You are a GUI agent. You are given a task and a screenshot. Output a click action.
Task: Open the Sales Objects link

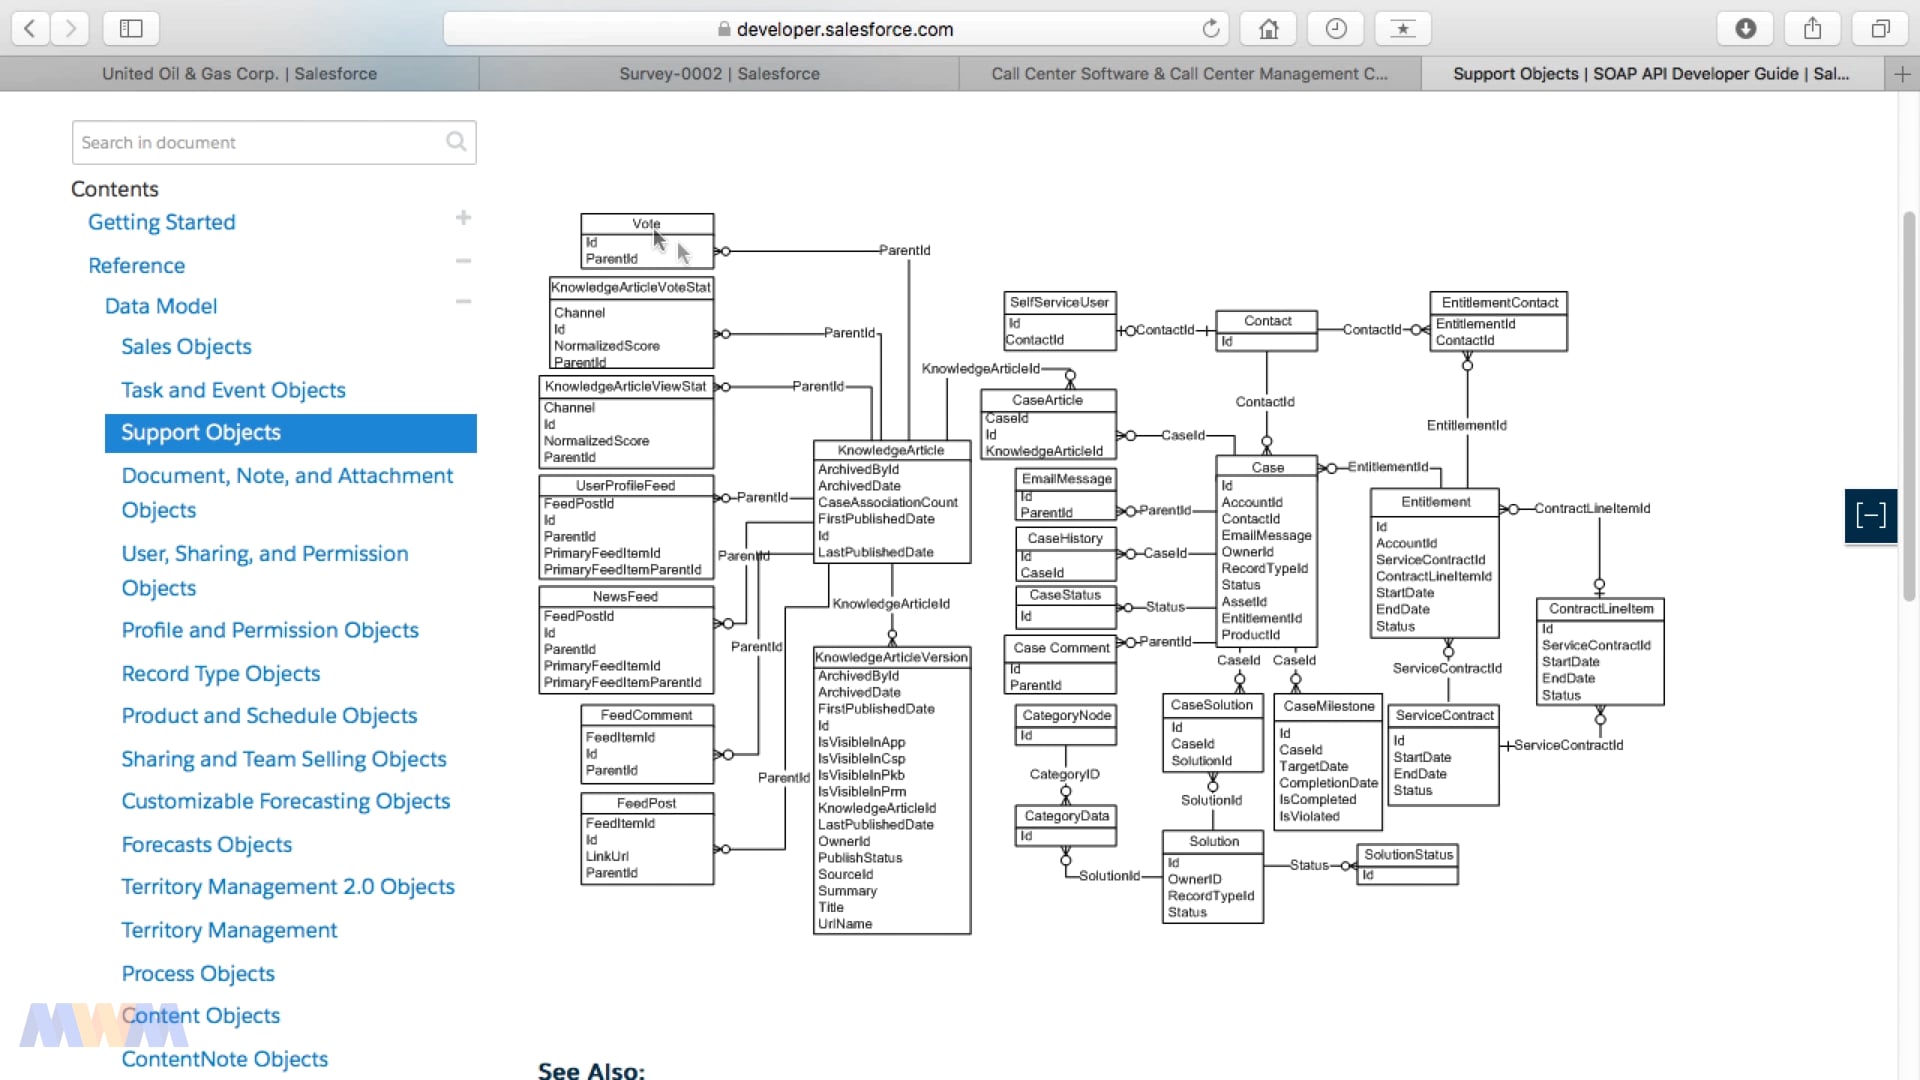tap(186, 347)
